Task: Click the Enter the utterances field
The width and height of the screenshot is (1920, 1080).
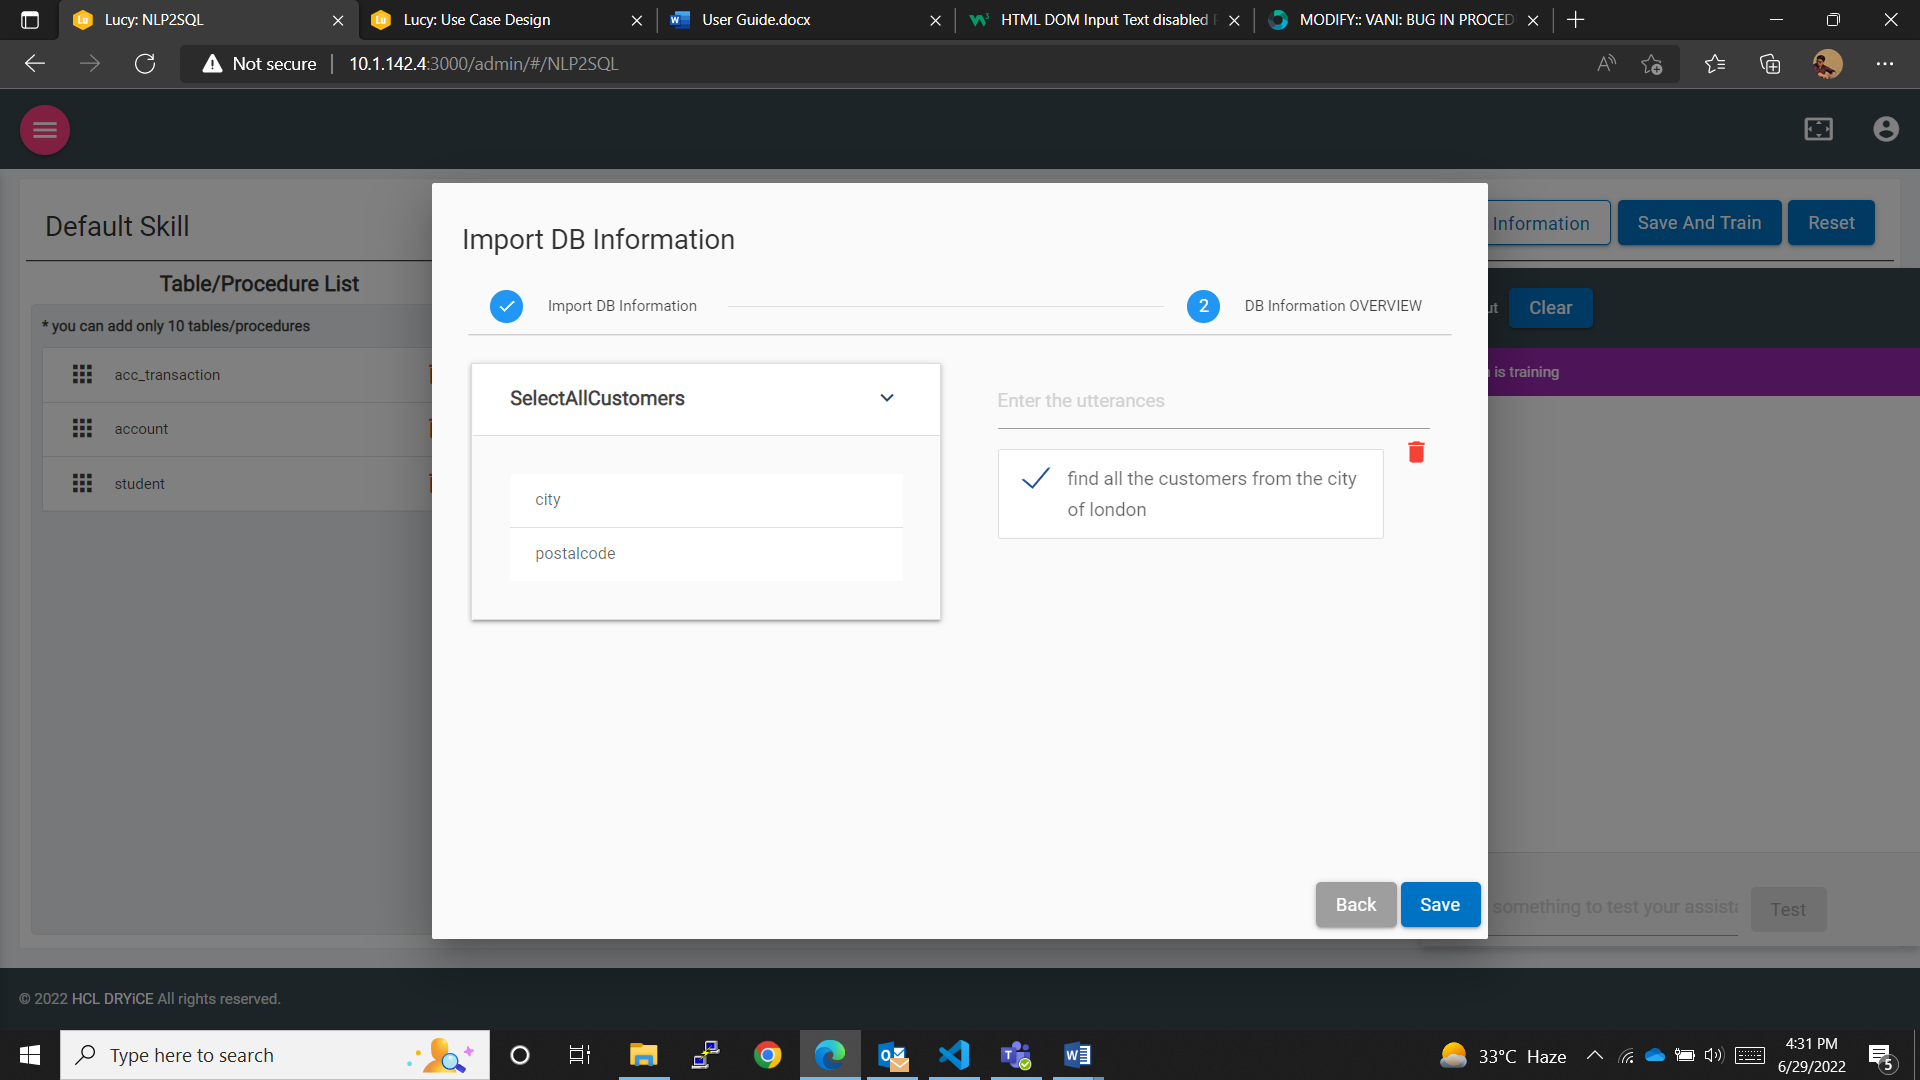Action: coord(1212,401)
